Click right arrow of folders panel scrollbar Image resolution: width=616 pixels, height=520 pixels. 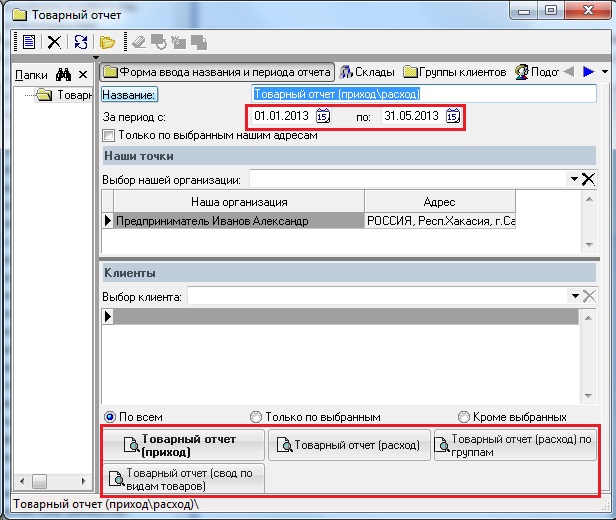(83, 481)
